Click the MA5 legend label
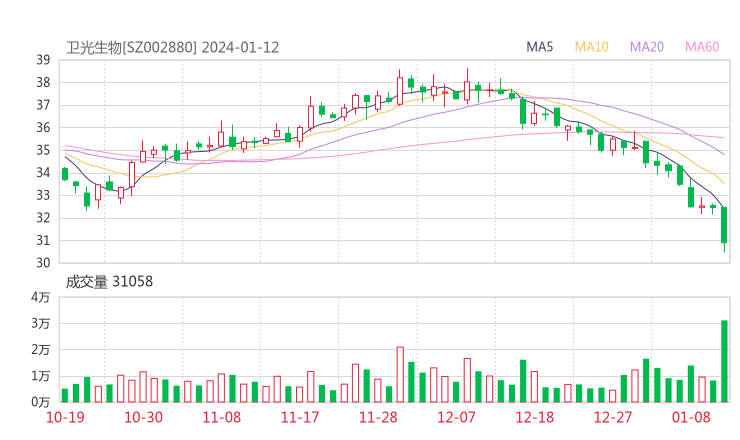This screenshot has height=440, width=740. [539, 47]
